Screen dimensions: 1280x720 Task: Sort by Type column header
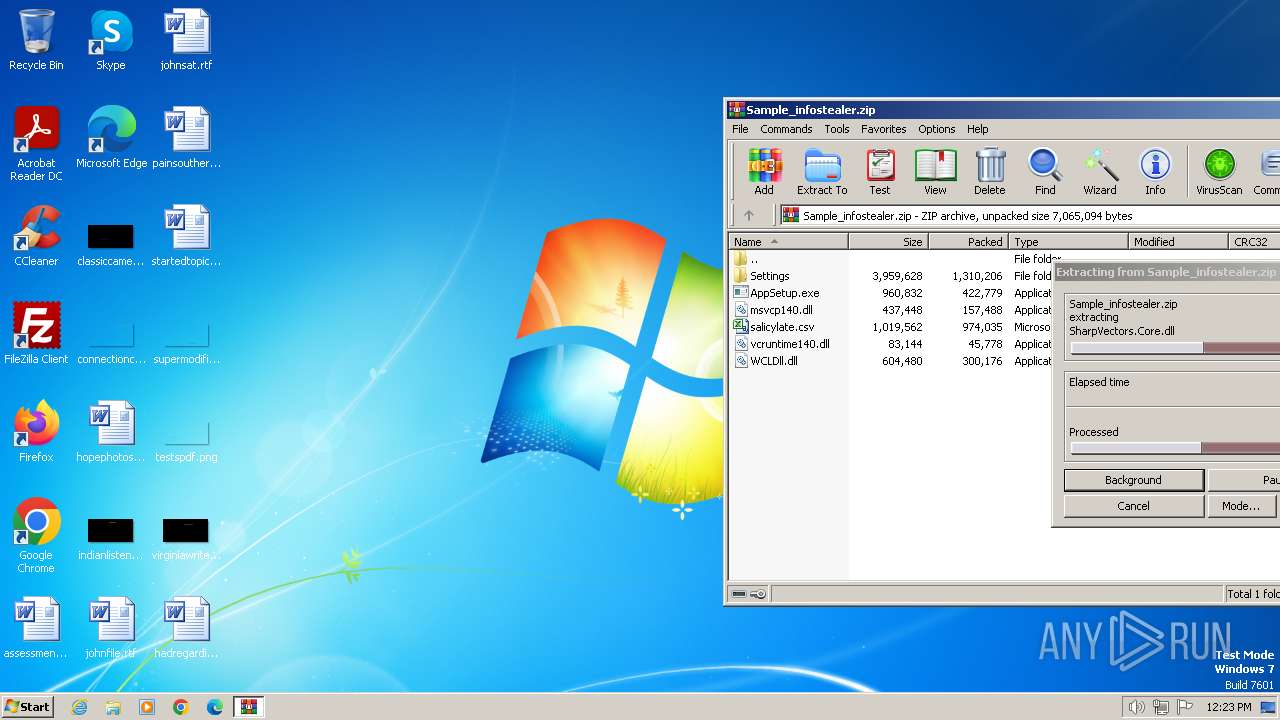[x=1068, y=242]
